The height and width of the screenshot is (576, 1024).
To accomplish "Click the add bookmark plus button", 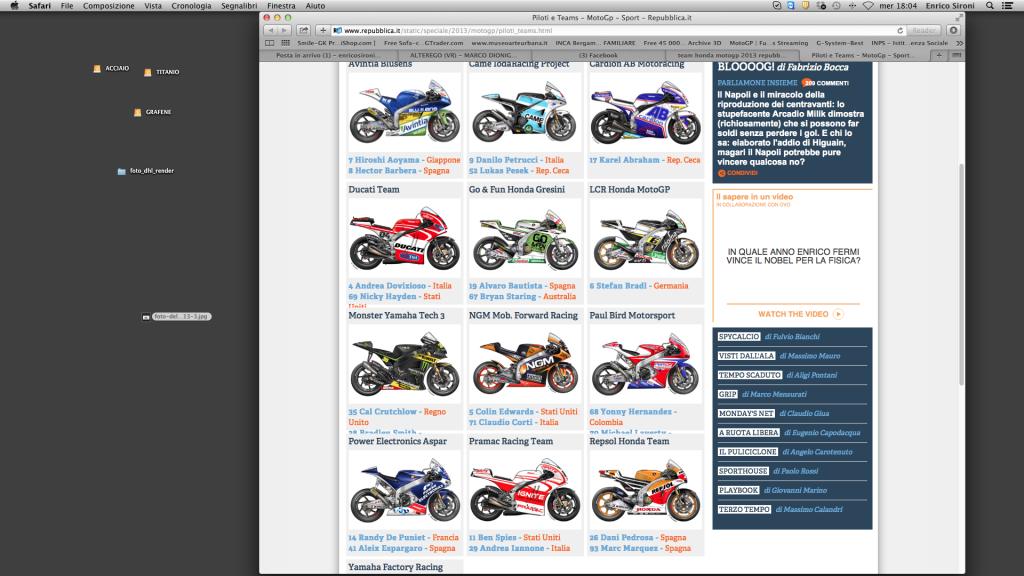I will tap(323, 30).
